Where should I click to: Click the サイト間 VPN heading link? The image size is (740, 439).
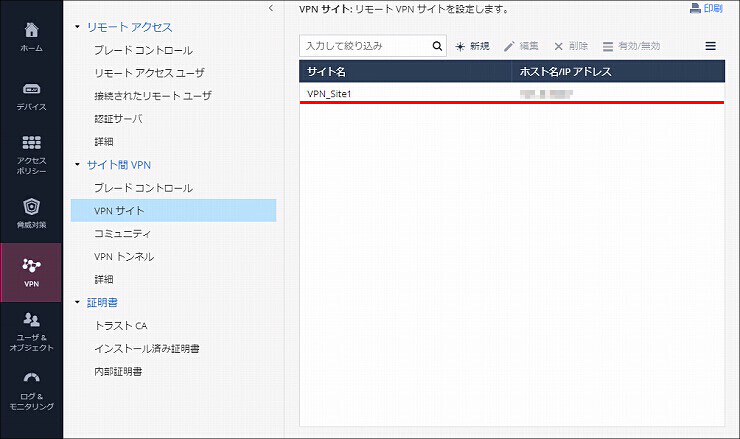click(119, 165)
